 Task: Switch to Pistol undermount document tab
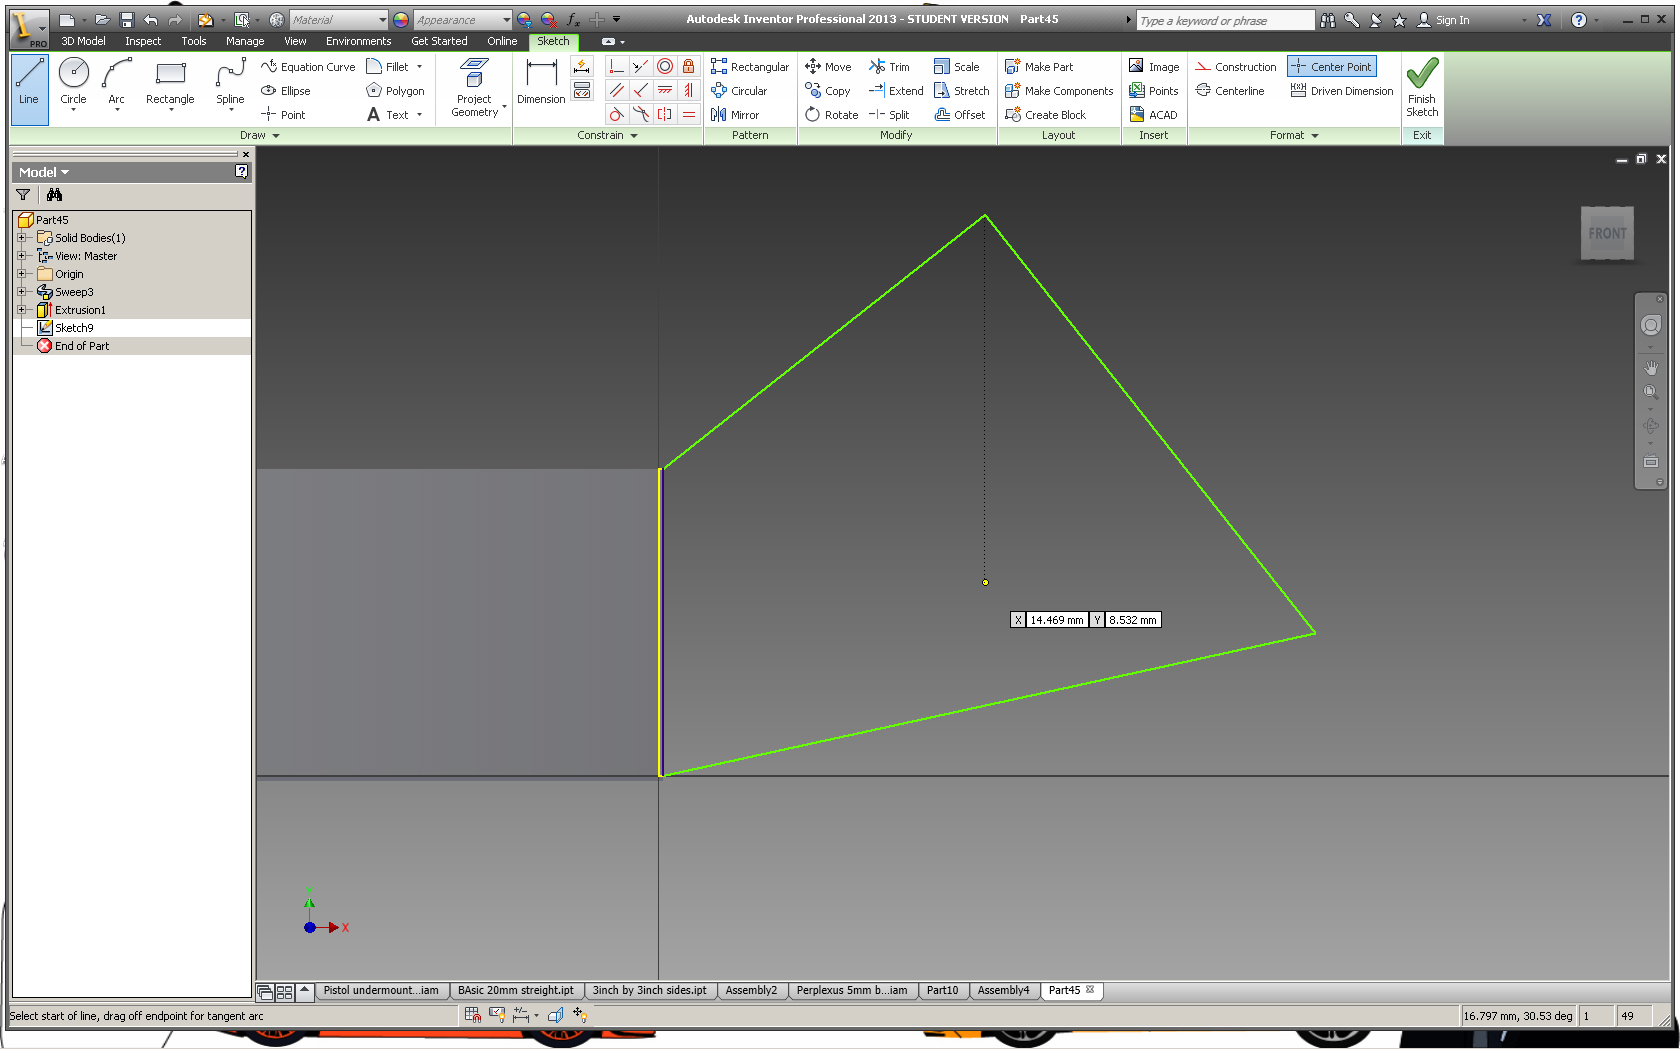pyautogui.click(x=381, y=990)
